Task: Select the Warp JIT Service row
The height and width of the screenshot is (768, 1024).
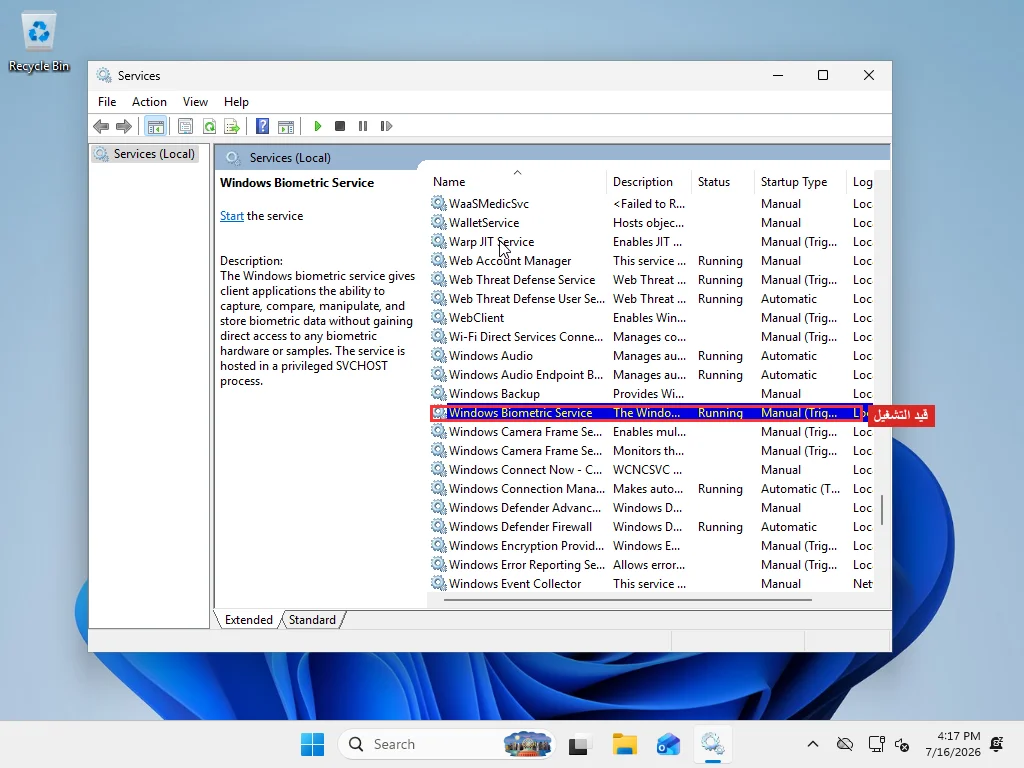Action: 651,242
